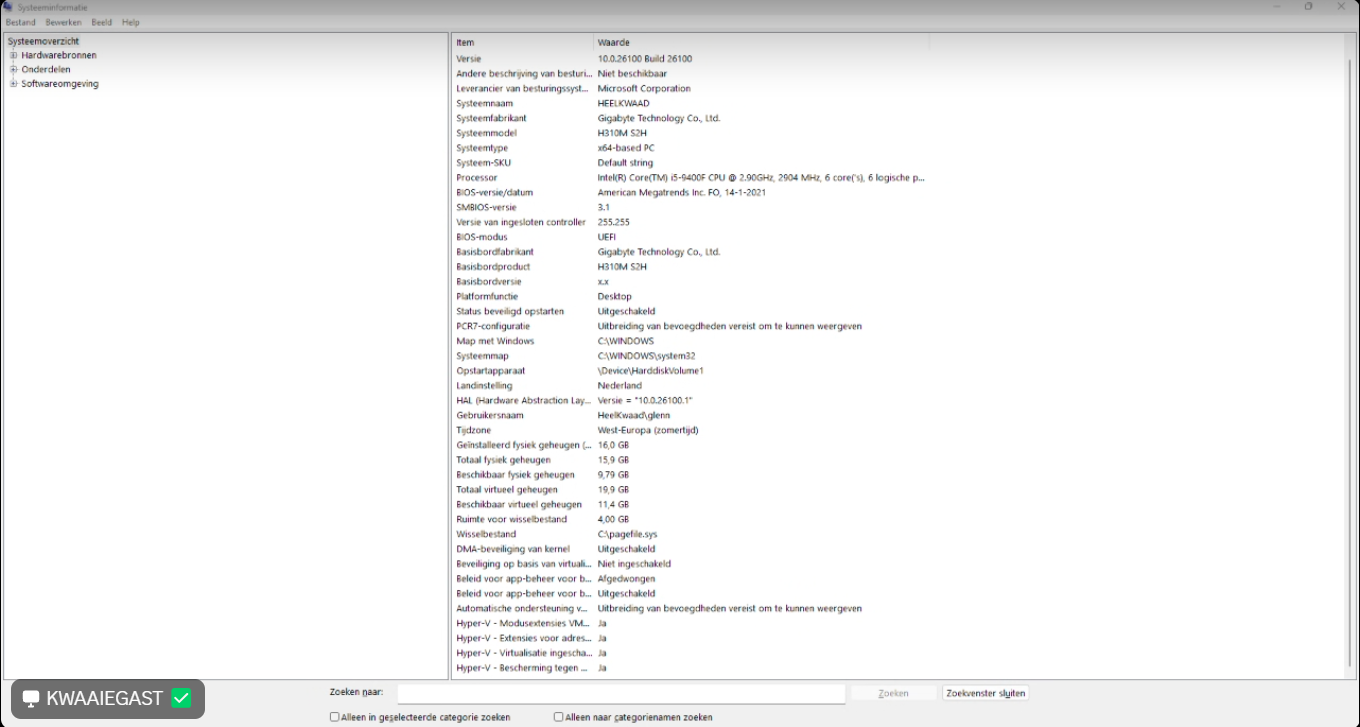The height and width of the screenshot is (727, 1360).
Task: Select the 'Hyper-V - Virtualisatie ingescha...' row label
Action: [524, 653]
